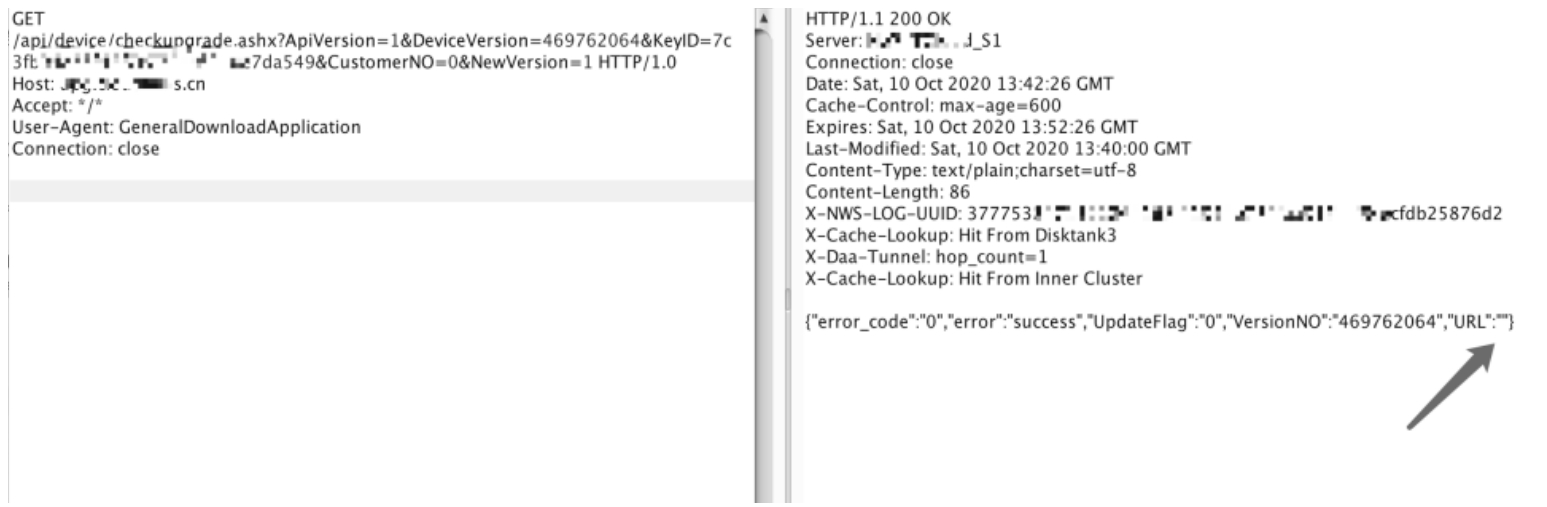Click the scroll-up arrow of the request pane
This screenshot has height=507, width=1547.
coord(763,18)
